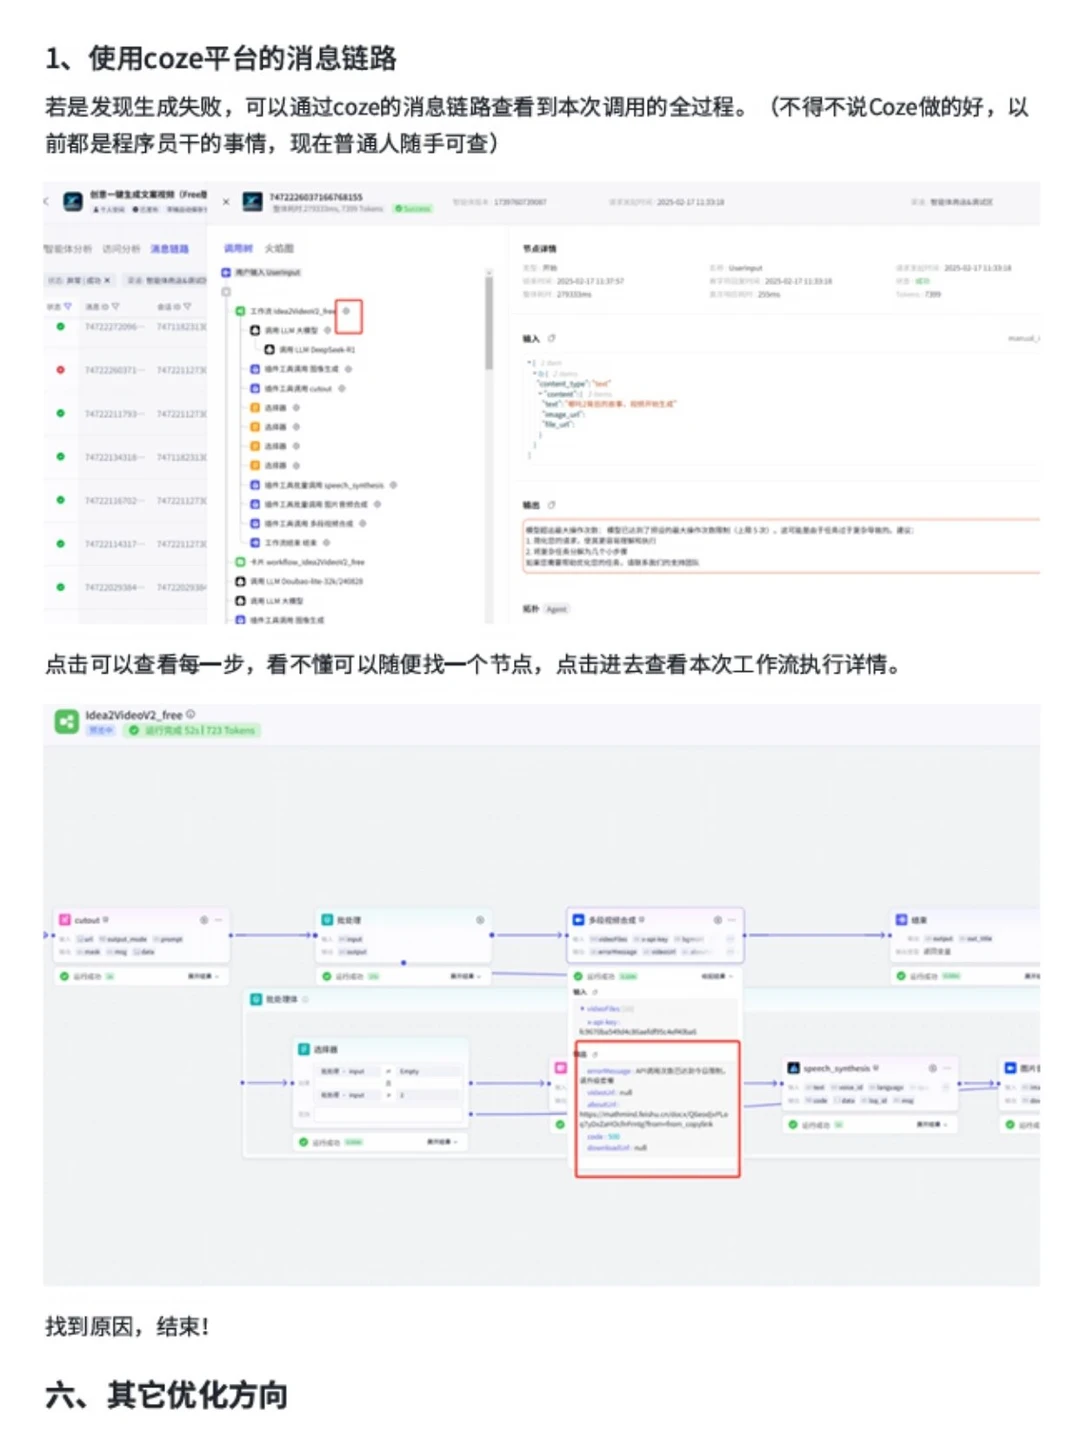Click the call tree vertical scrollbar
1080x1443 pixels.
(x=489, y=322)
